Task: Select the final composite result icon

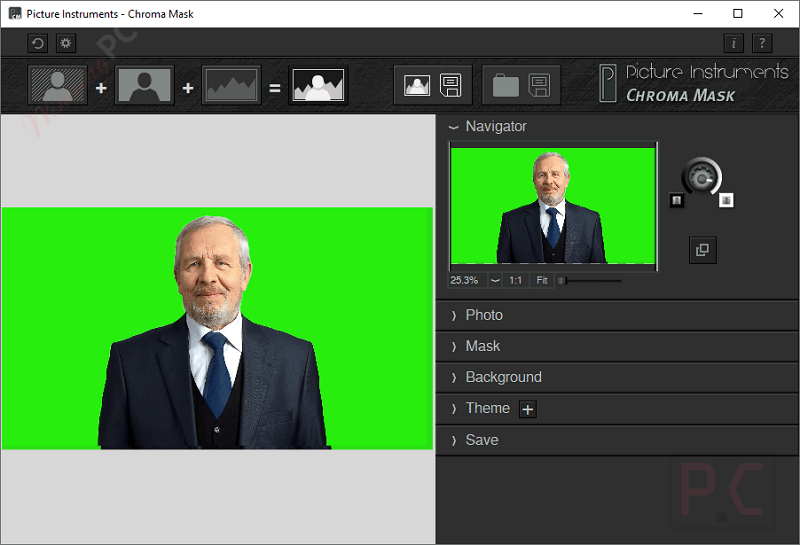Action: point(318,86)
